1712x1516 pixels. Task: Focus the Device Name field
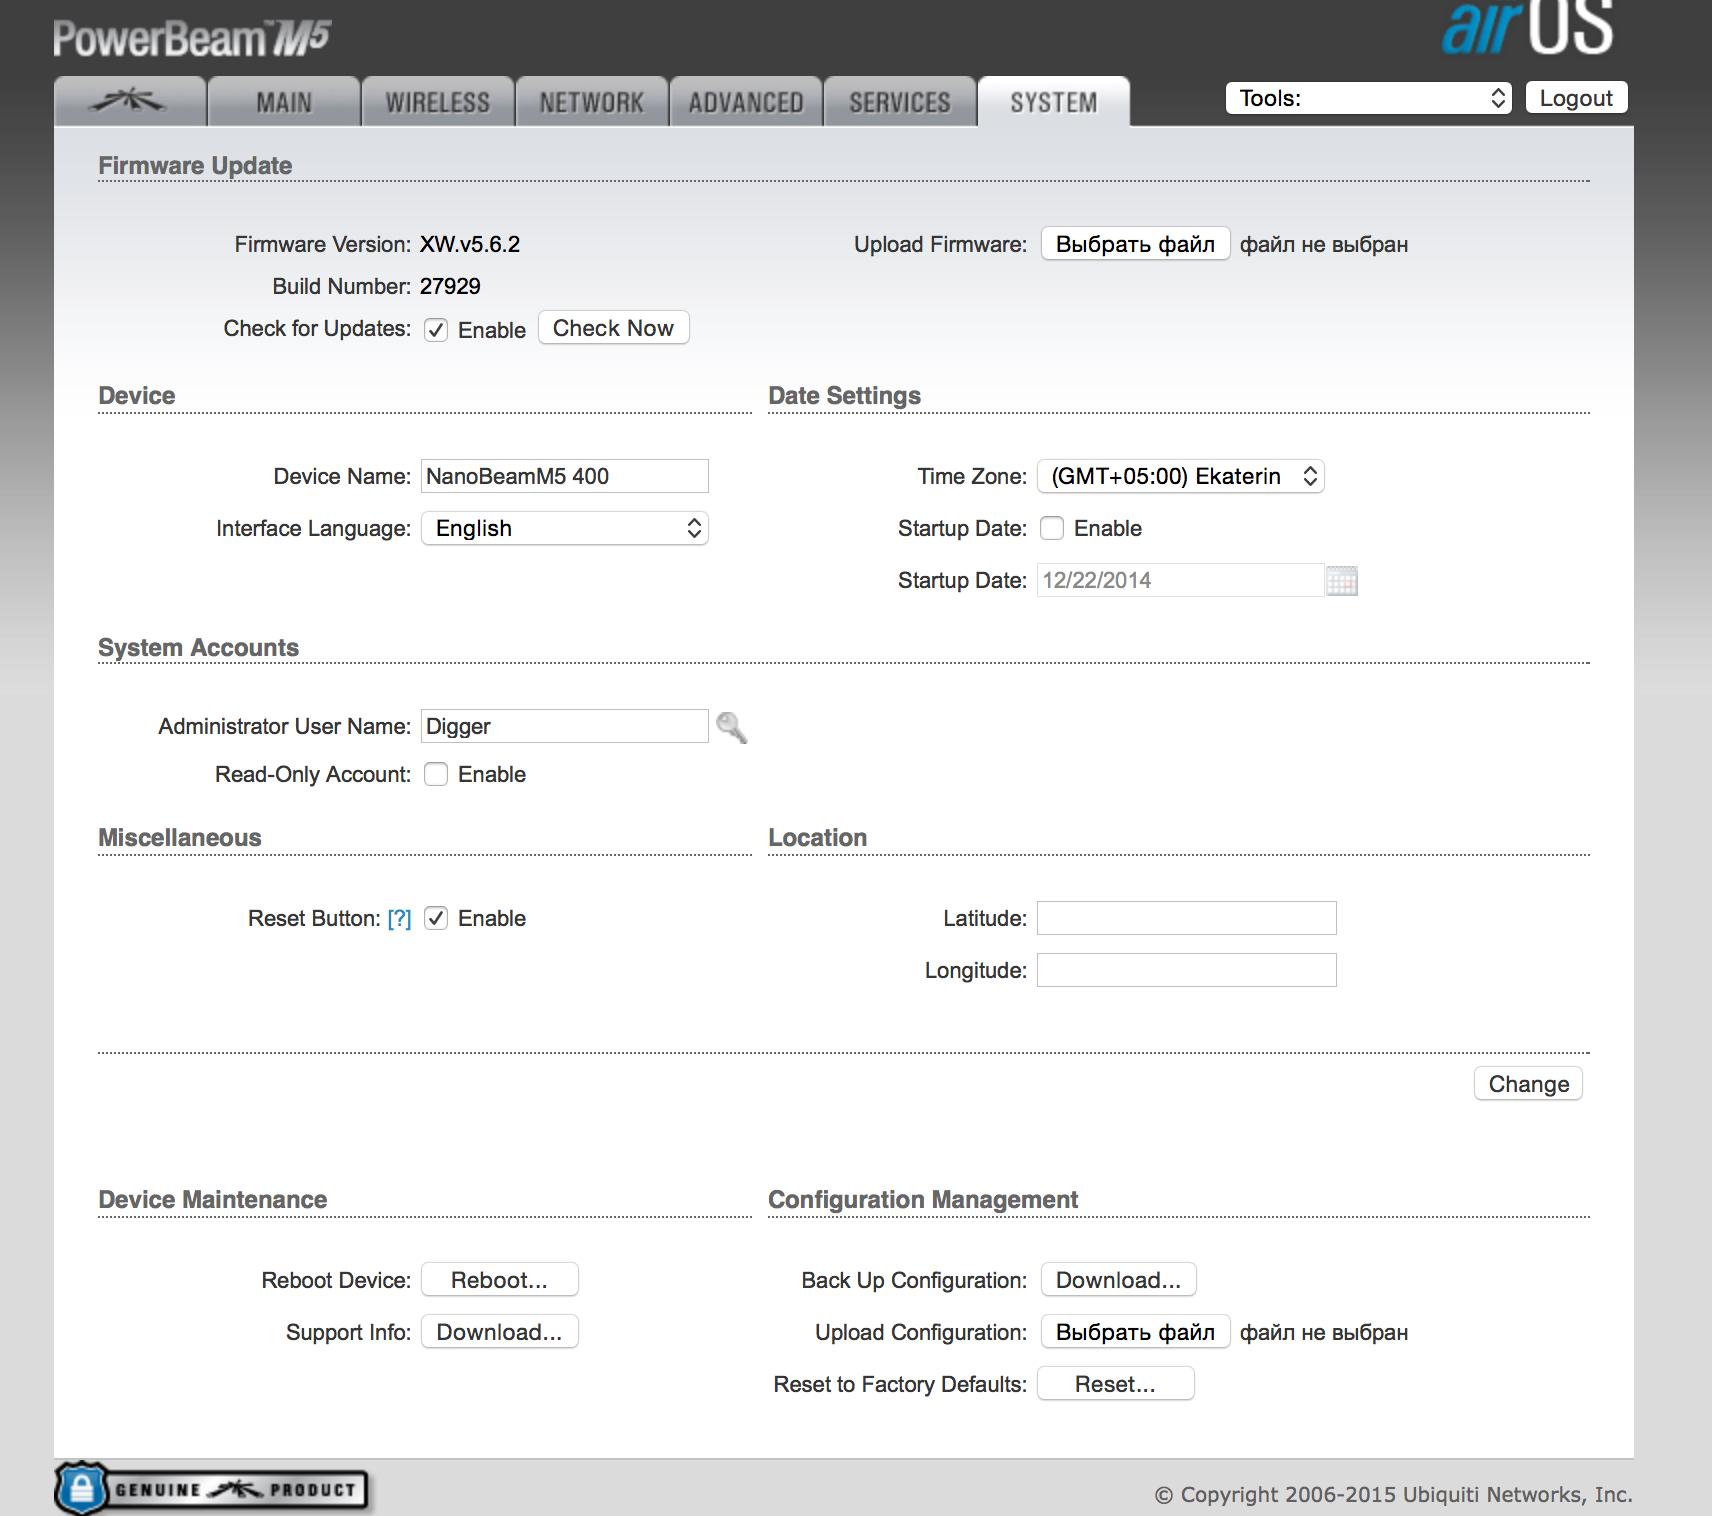[x=565, y=476]
